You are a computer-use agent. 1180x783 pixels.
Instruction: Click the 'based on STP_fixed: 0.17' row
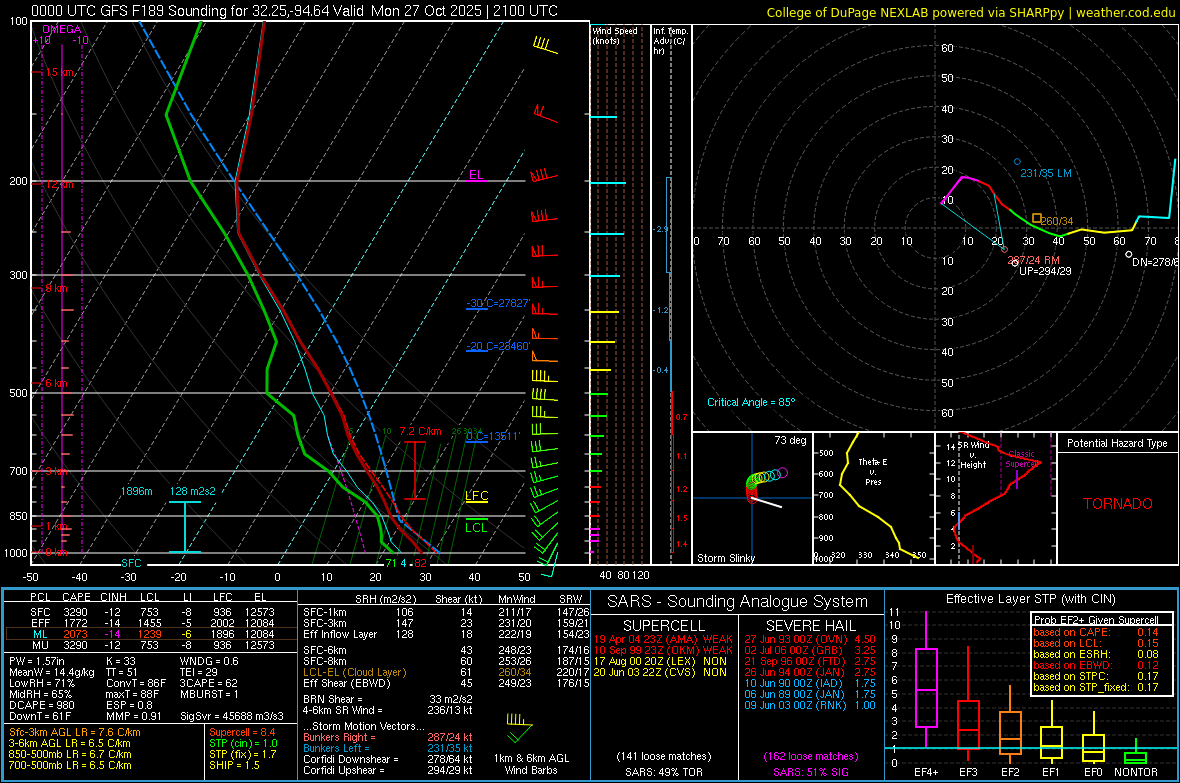coord(1096,687)
